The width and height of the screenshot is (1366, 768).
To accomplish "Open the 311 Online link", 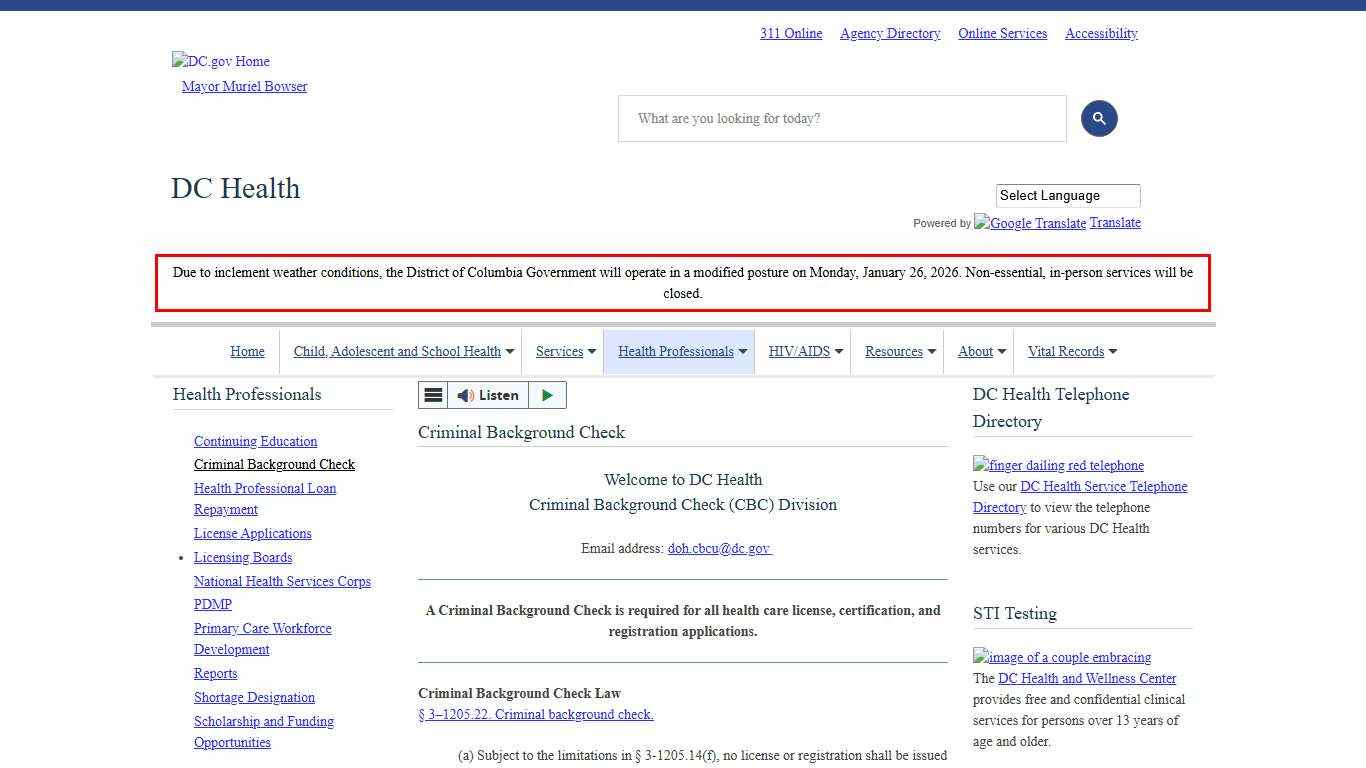I will (x=790, y=33).
